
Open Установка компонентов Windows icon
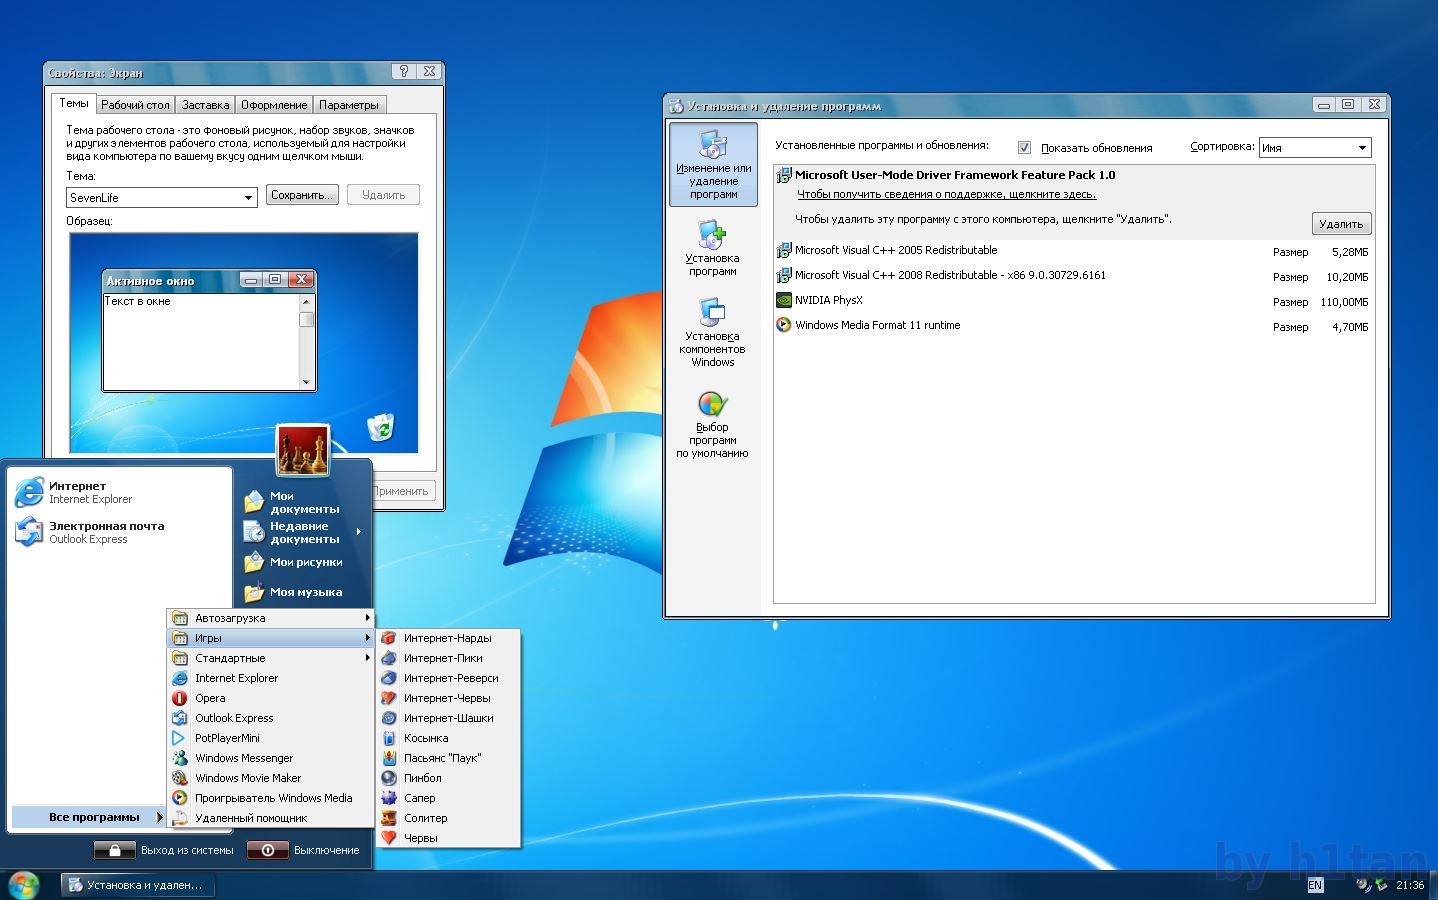pyautogui.click(x=712, y=312)
